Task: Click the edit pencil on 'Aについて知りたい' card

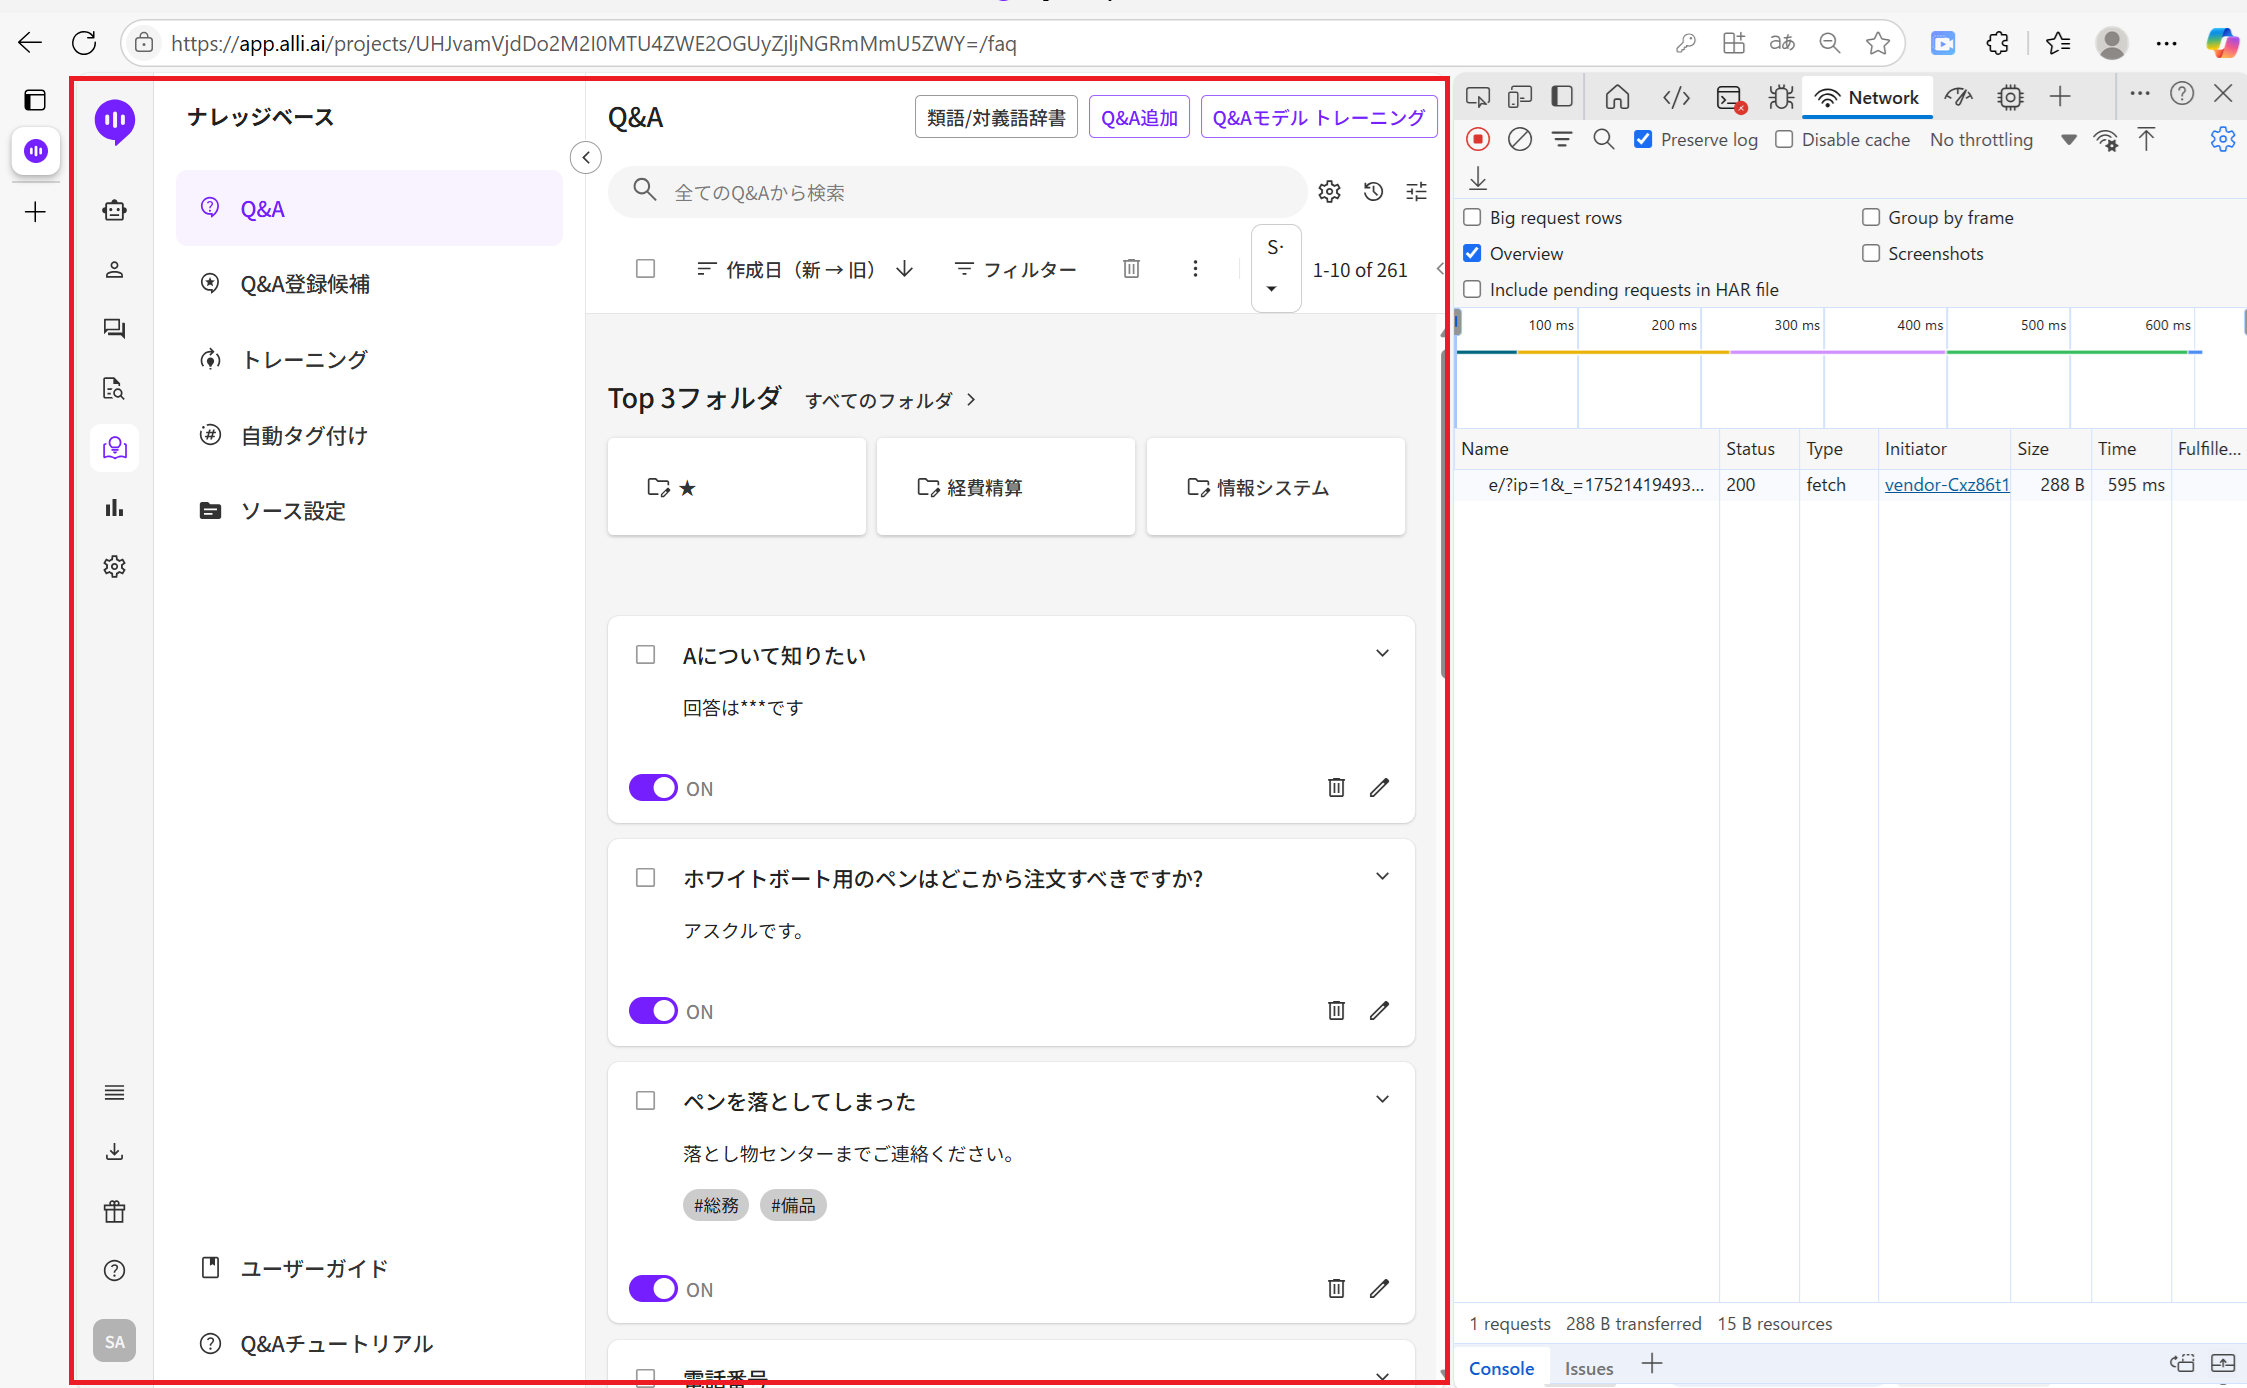Action: [1379, 788]
